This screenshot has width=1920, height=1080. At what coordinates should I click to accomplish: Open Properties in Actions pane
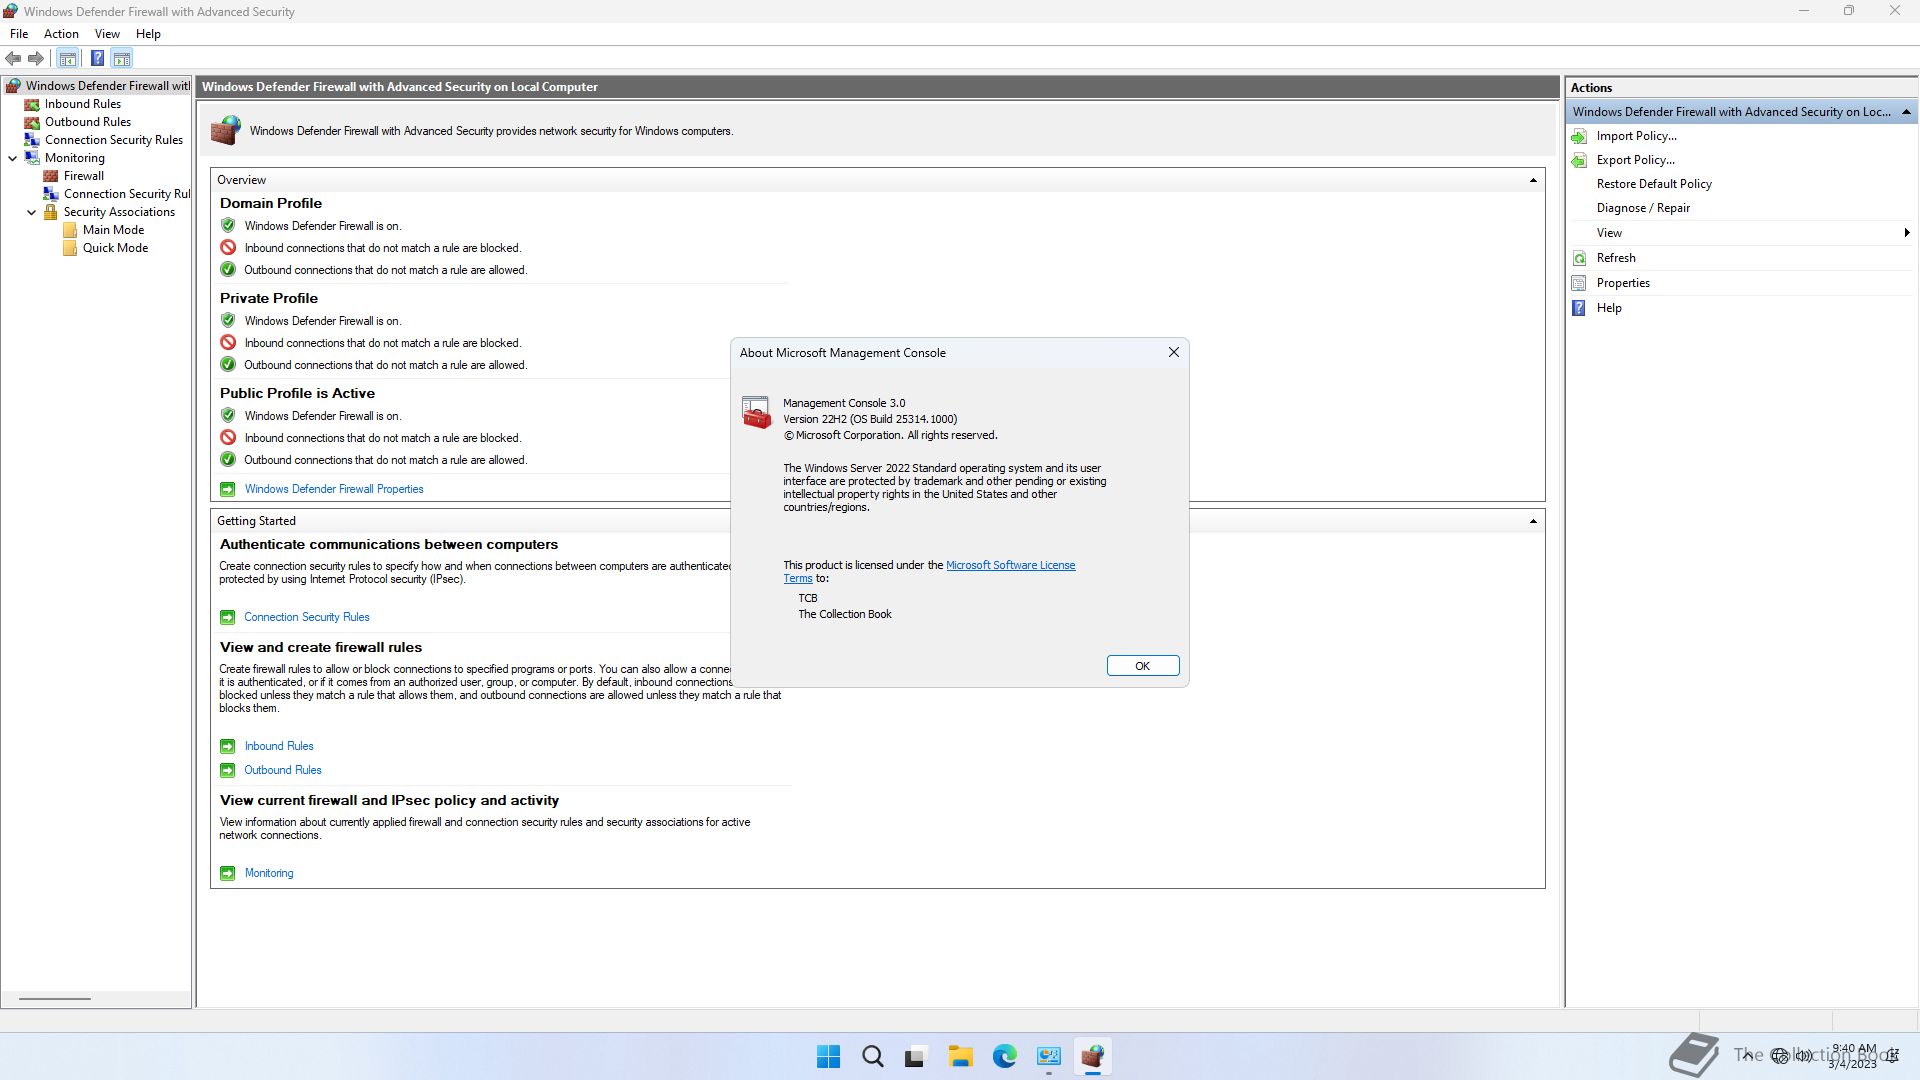[x=1622, y=283]
